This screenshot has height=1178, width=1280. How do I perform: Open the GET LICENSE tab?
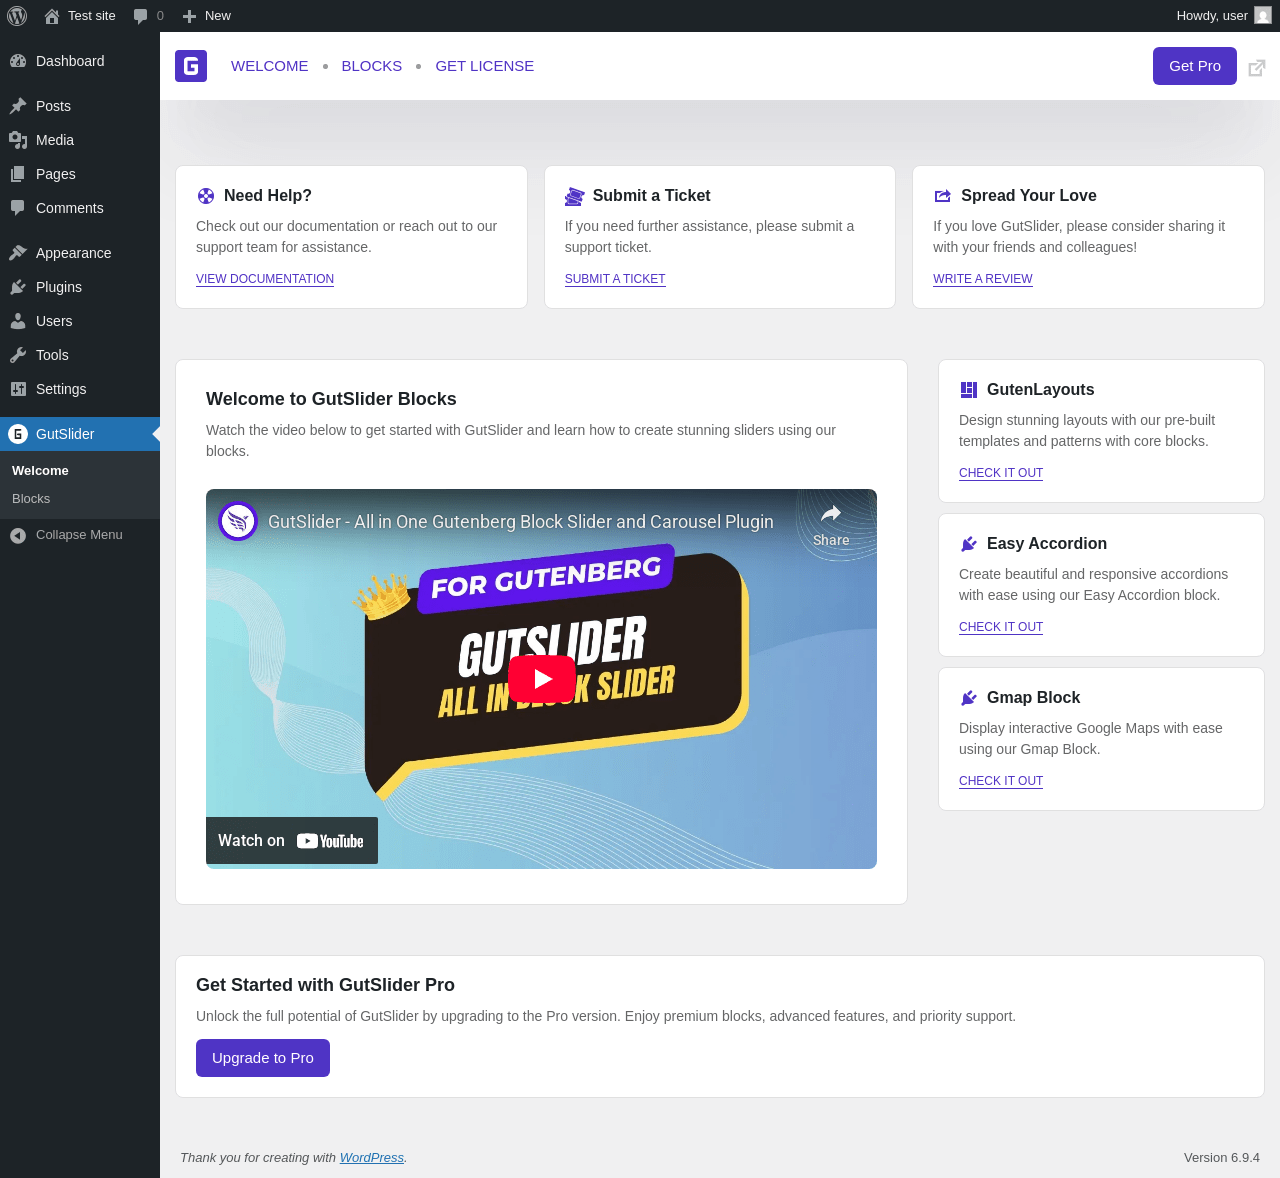pos(484,66)
